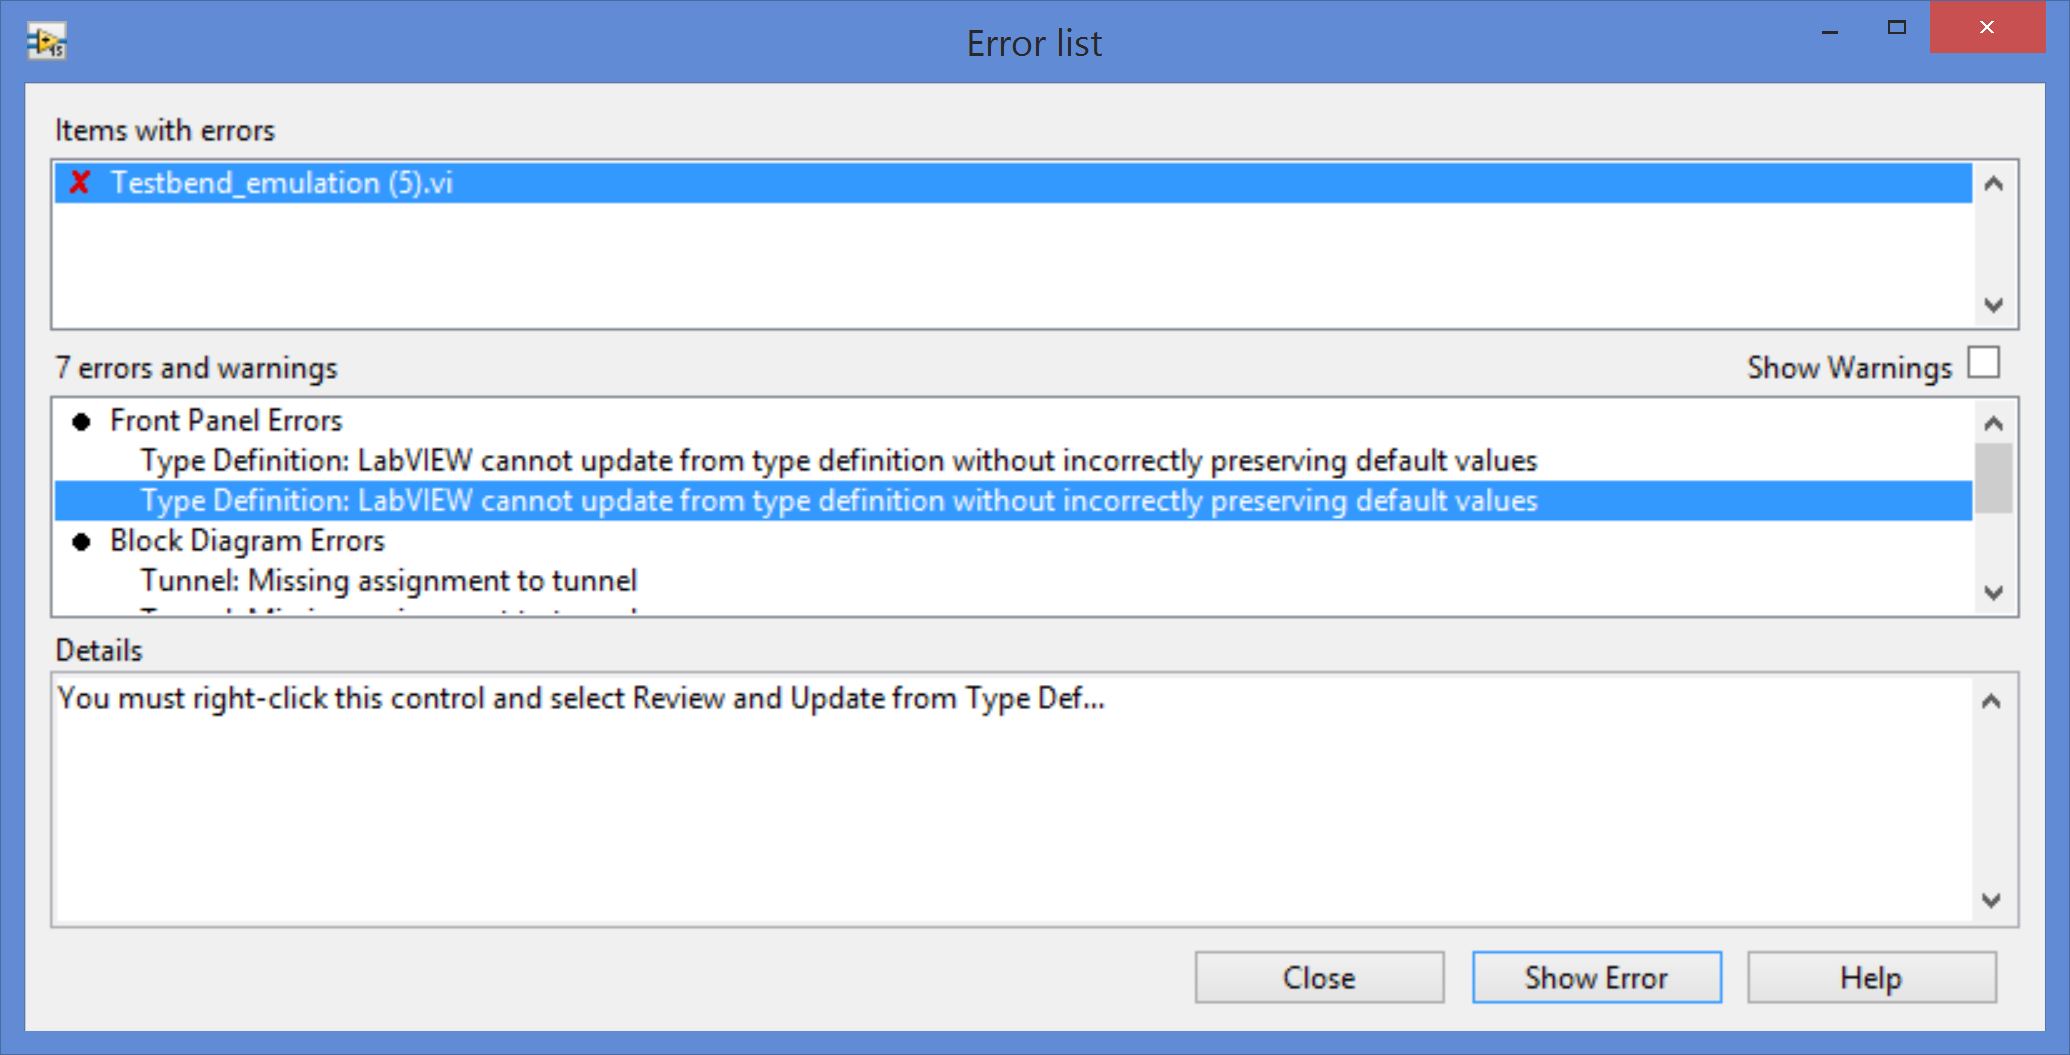Click the Front Panel Errors heading
Screen dimensions: 2070x1055
[226, 421]
